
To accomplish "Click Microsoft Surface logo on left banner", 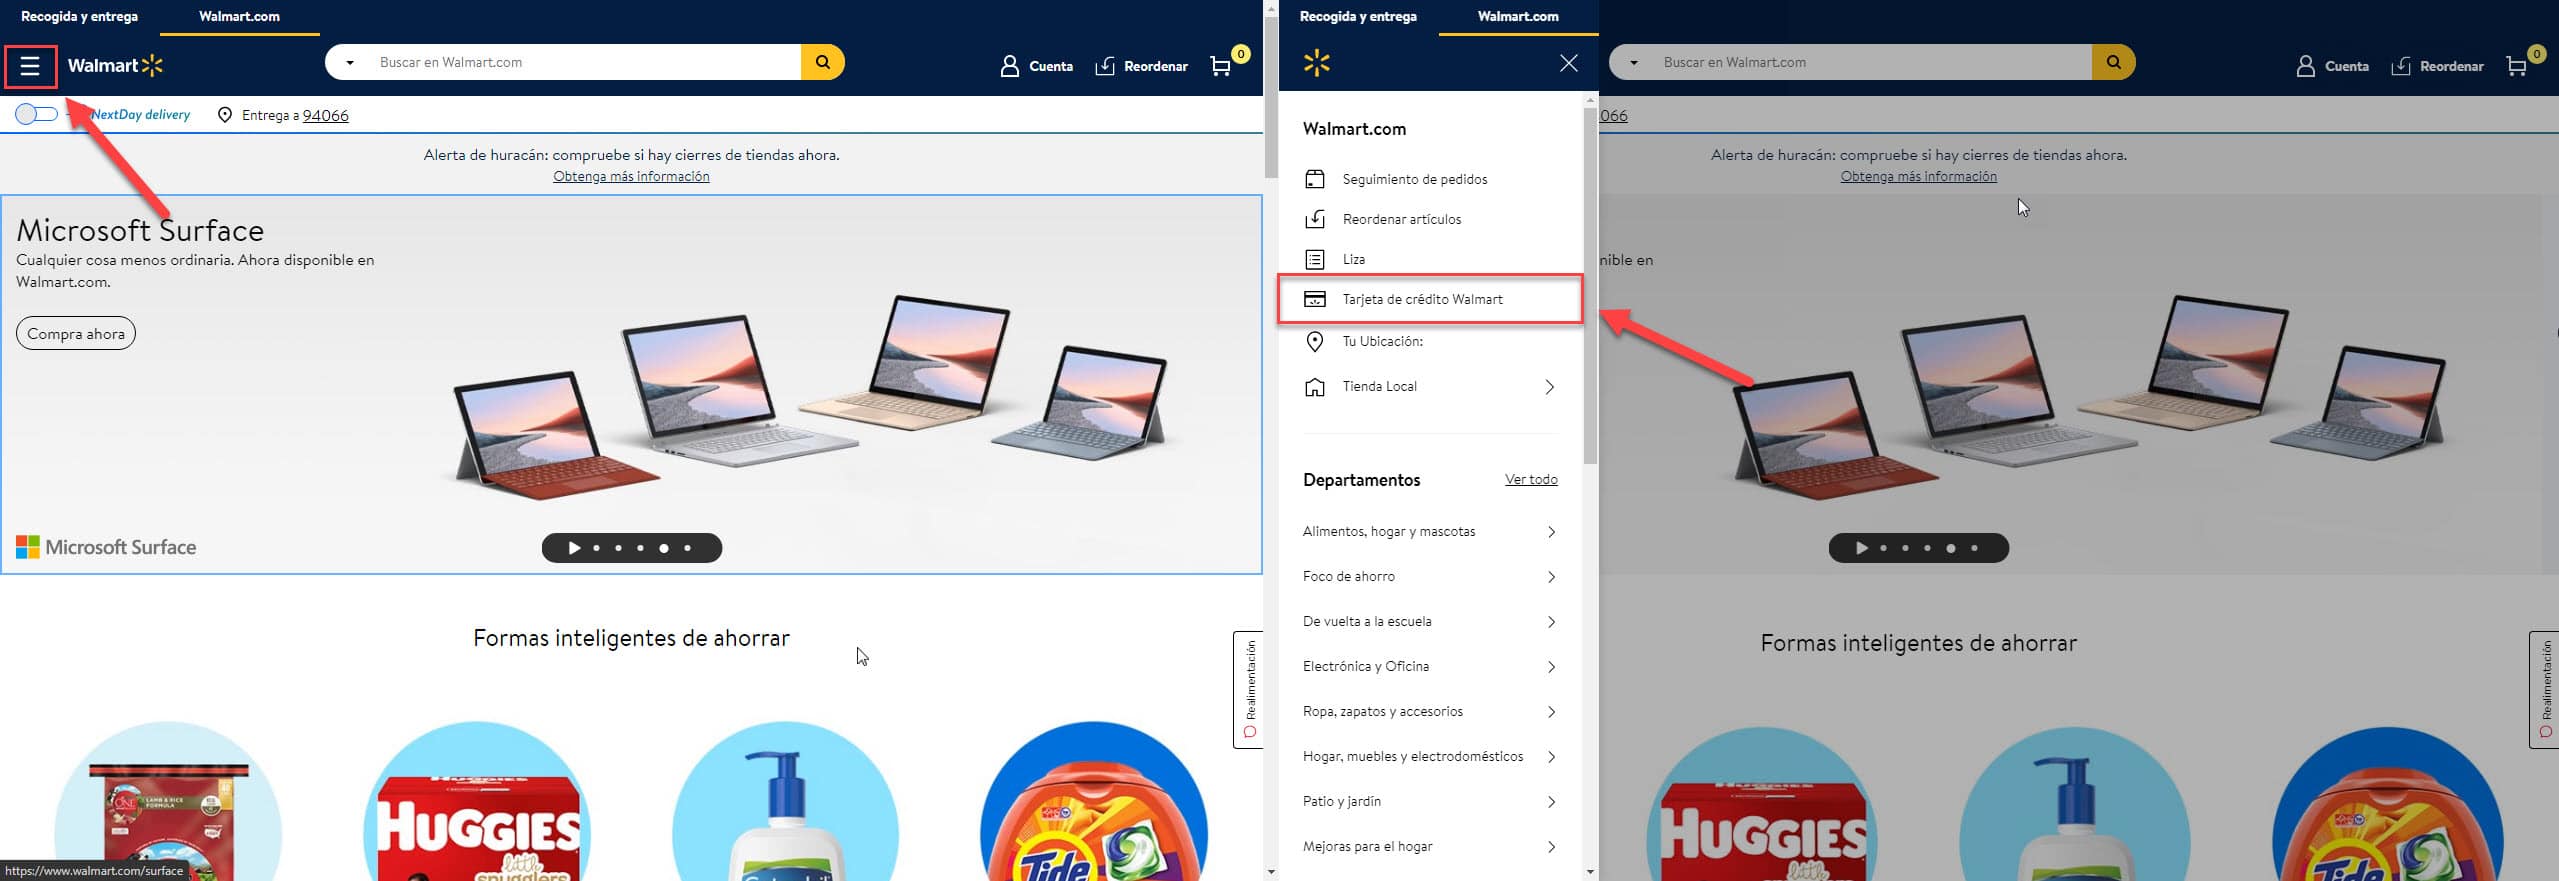I will pos(106,547).
